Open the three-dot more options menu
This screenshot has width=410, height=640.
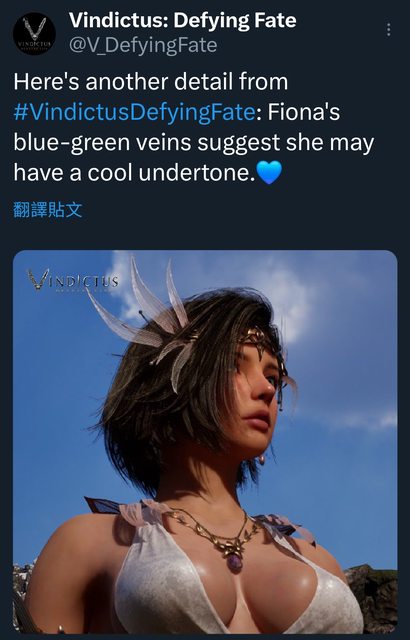tap(388, 29)
